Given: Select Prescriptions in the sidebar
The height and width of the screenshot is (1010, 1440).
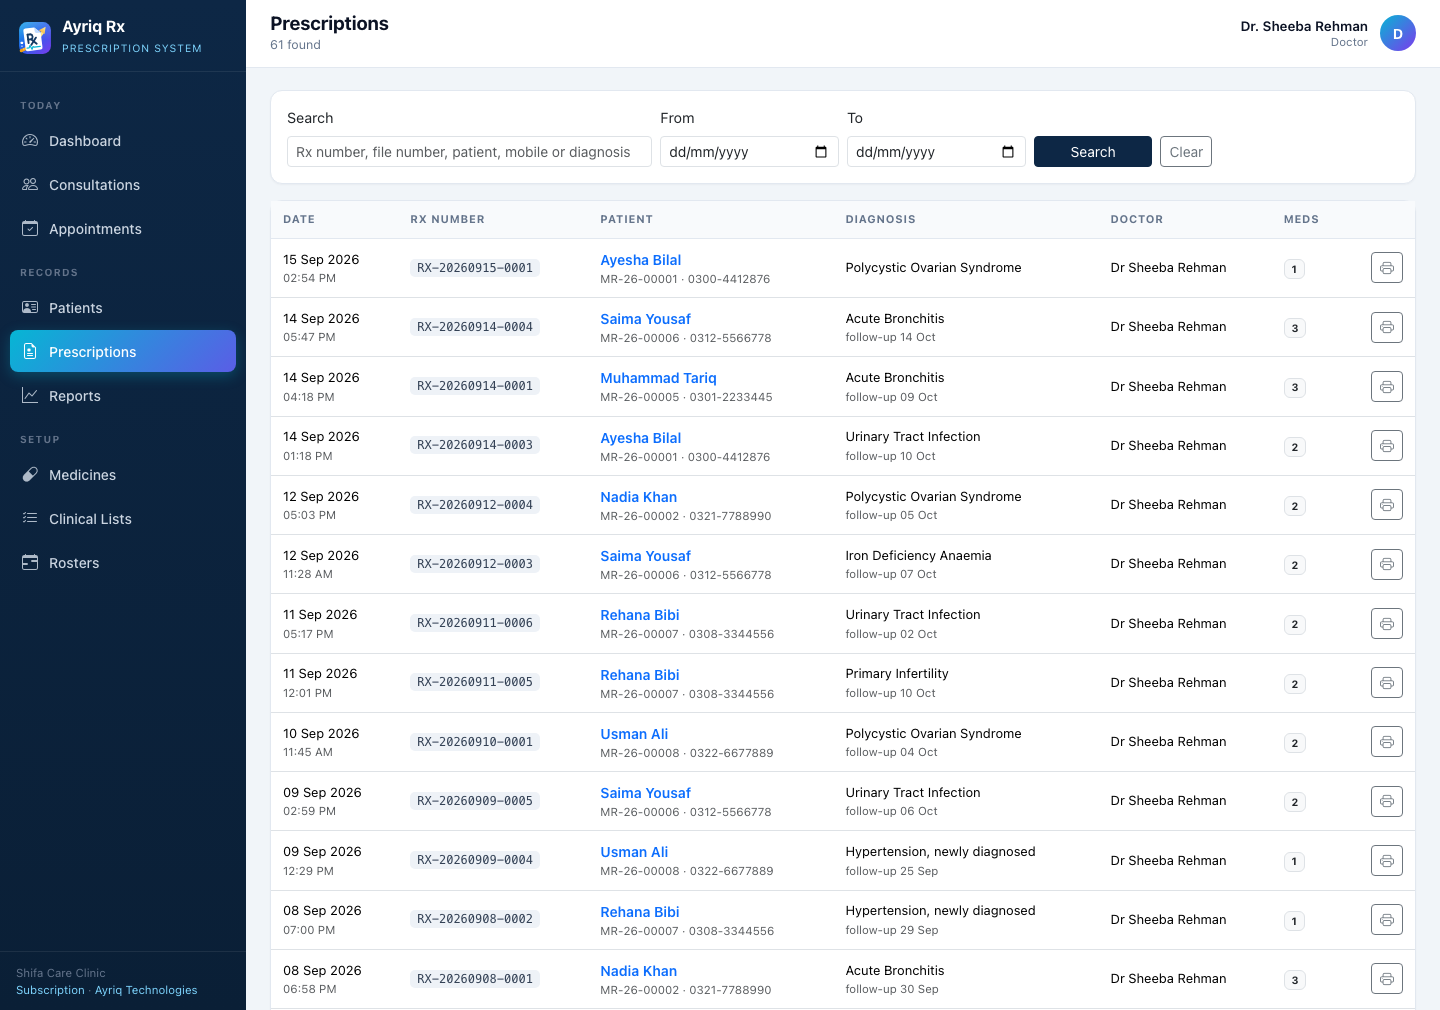Looking at the screenshot, I should coord(123,352).
